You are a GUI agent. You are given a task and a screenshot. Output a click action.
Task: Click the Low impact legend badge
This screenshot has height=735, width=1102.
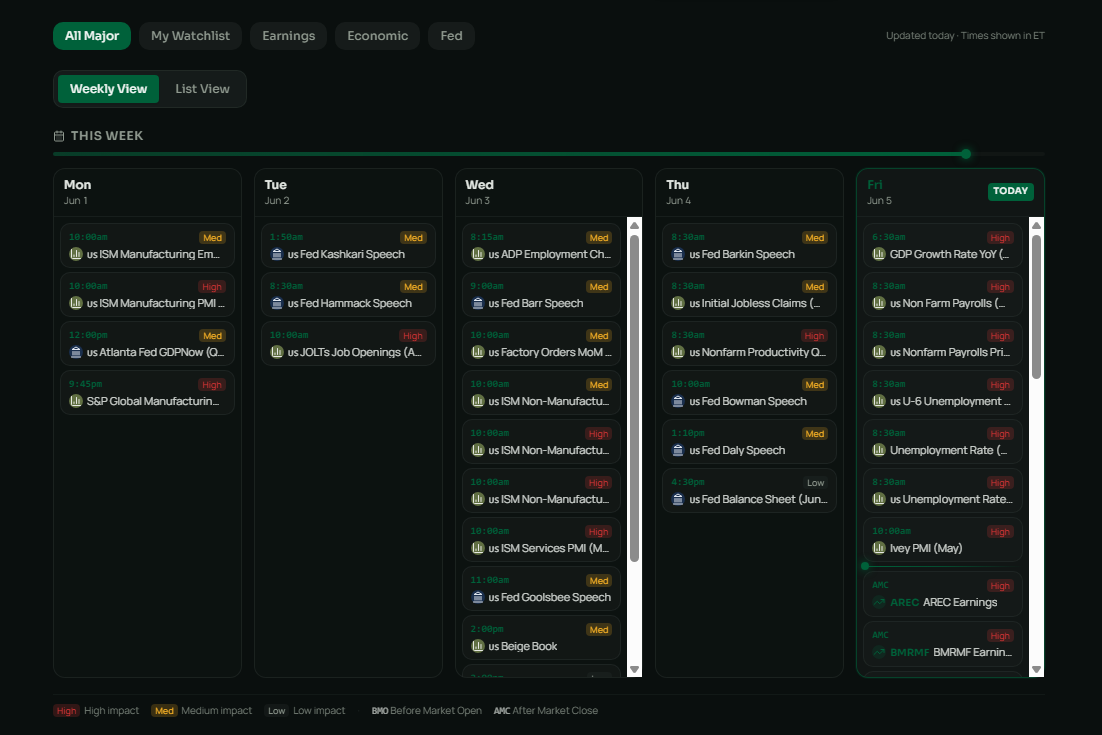tap(277, 711)
